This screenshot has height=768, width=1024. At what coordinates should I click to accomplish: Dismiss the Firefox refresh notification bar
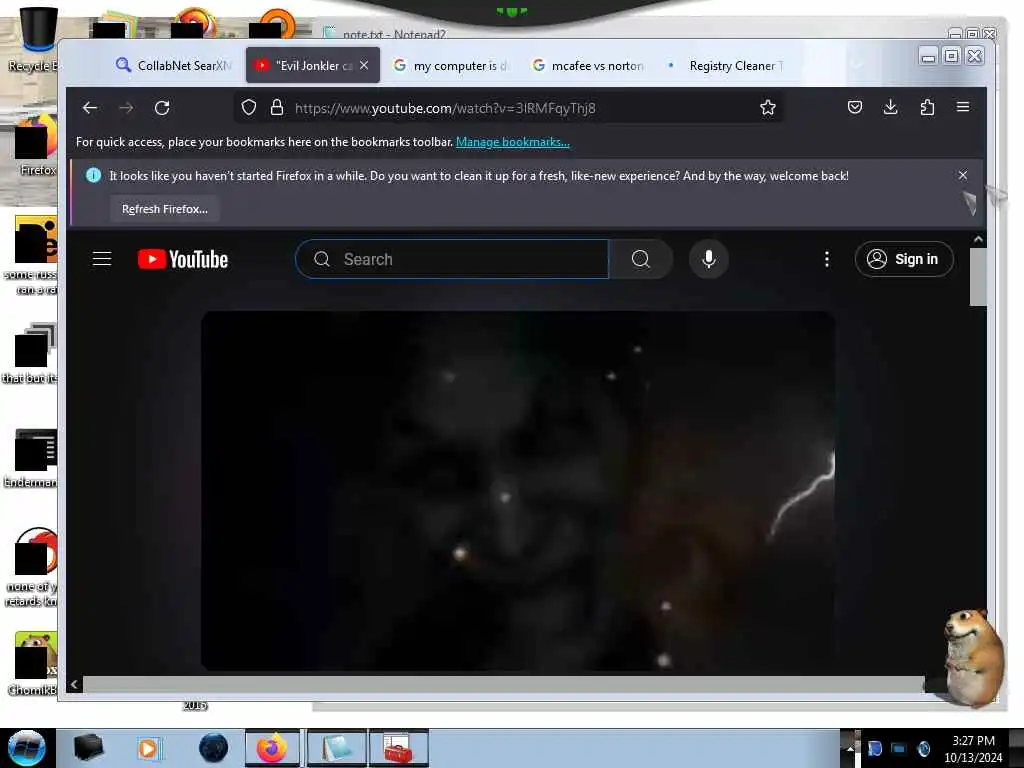963,175
